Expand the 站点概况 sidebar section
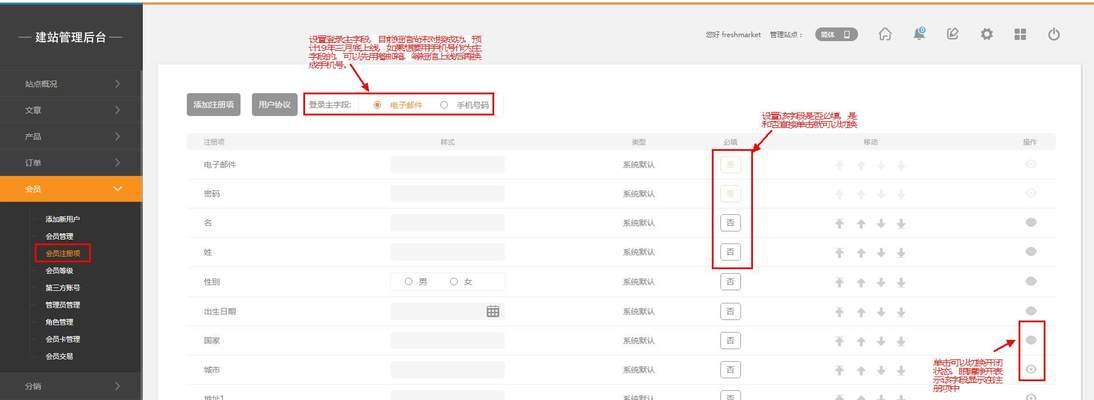The width and height of the screenshot is (1094, 400). [71, 84]
